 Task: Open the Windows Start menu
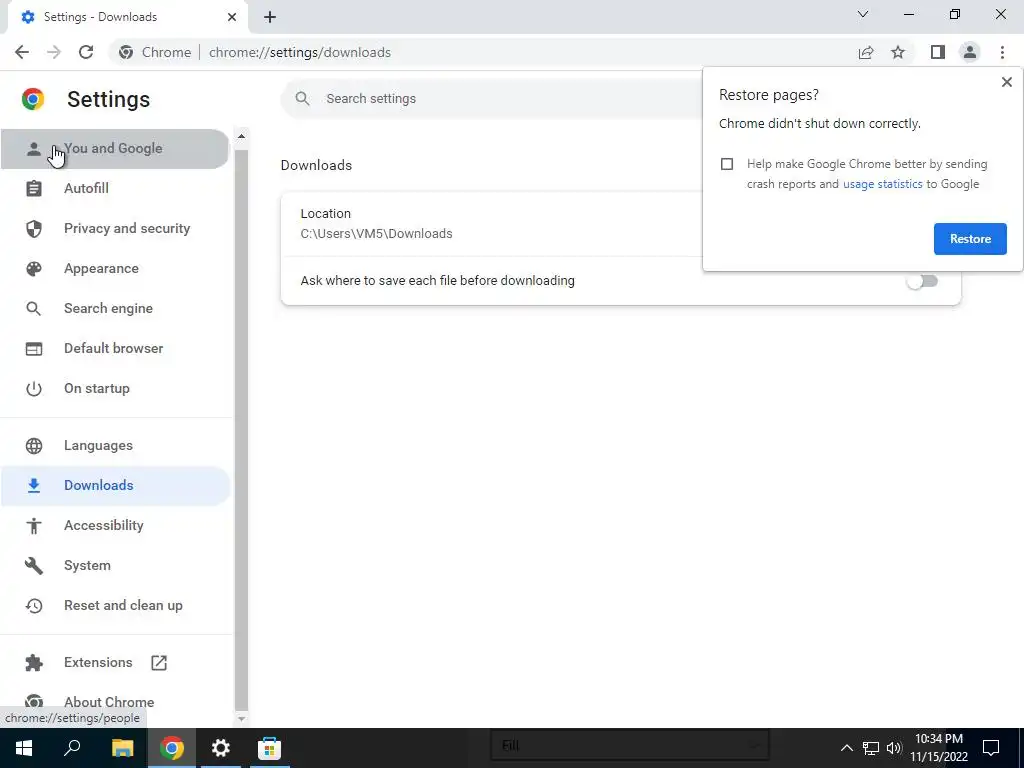coord(24,748)
